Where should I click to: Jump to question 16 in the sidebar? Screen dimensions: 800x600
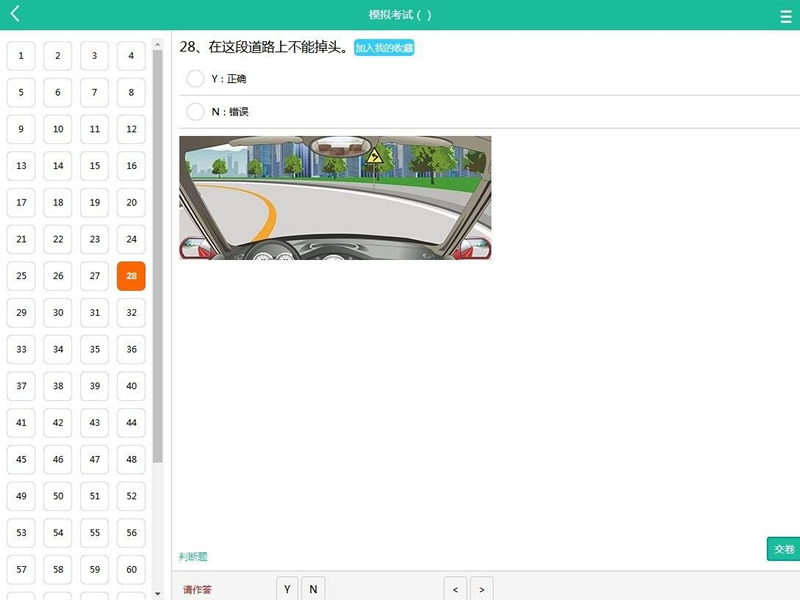[131, 166]
